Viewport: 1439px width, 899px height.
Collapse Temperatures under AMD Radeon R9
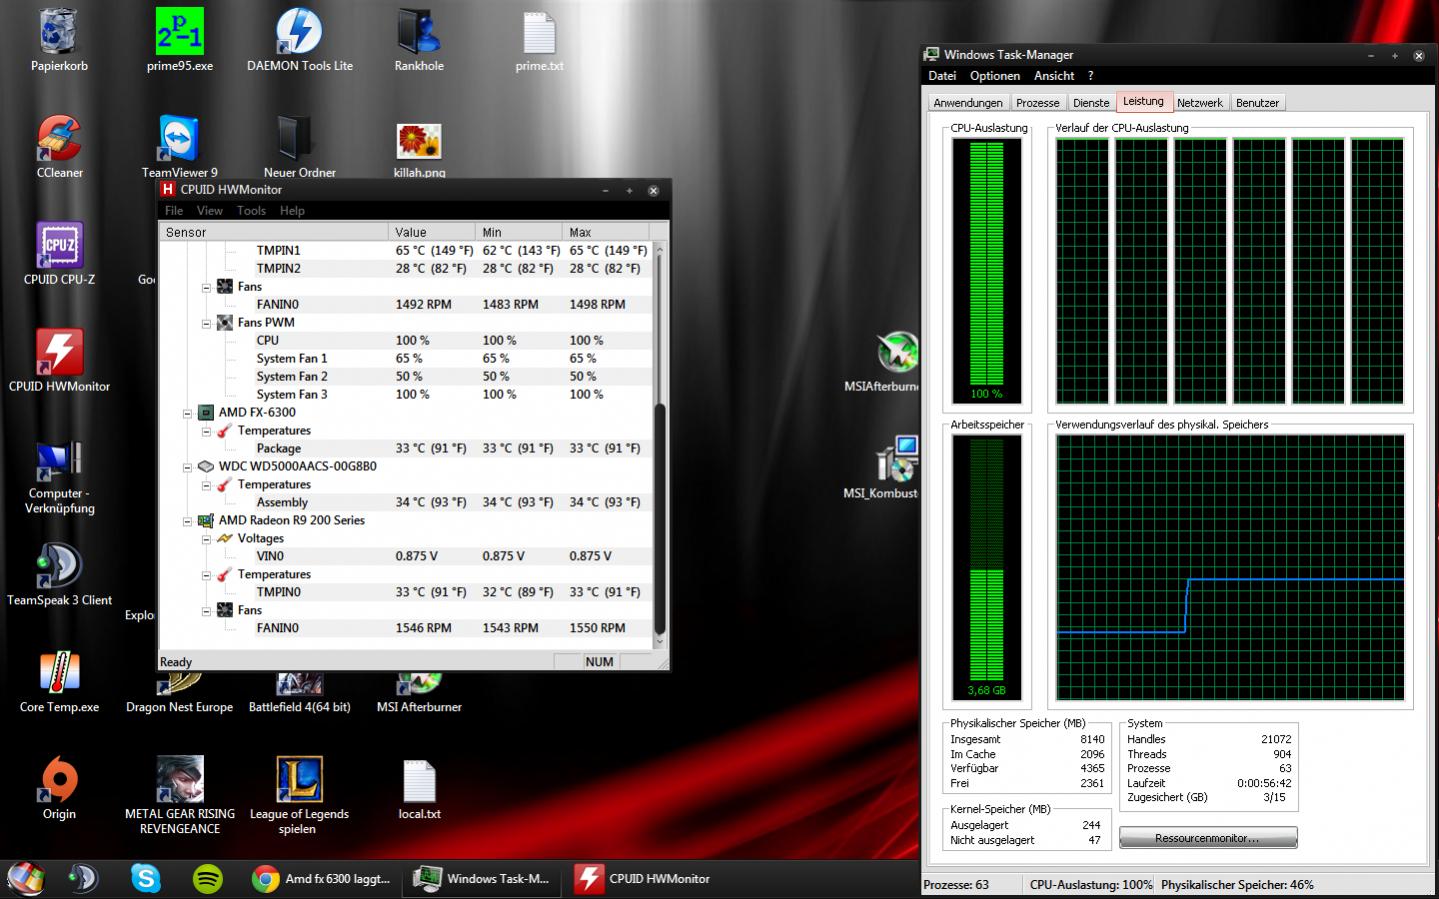[206, 575]
